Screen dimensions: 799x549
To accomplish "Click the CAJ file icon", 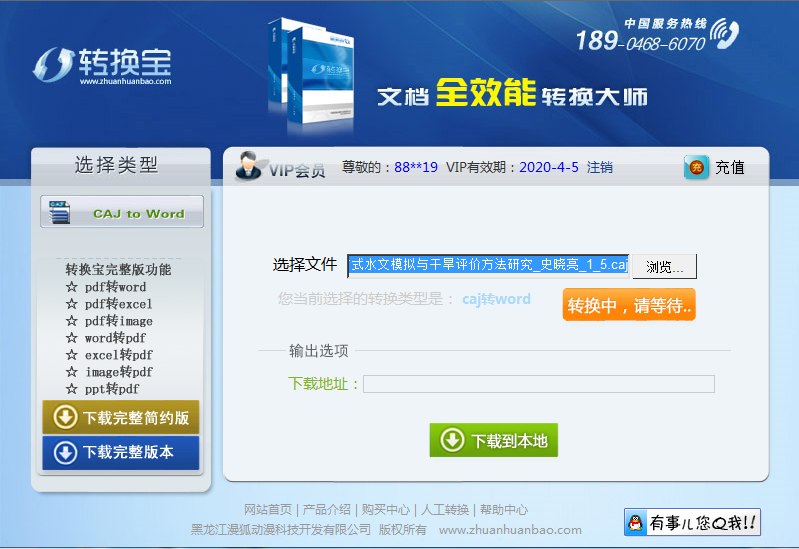I will click(59, 212).
